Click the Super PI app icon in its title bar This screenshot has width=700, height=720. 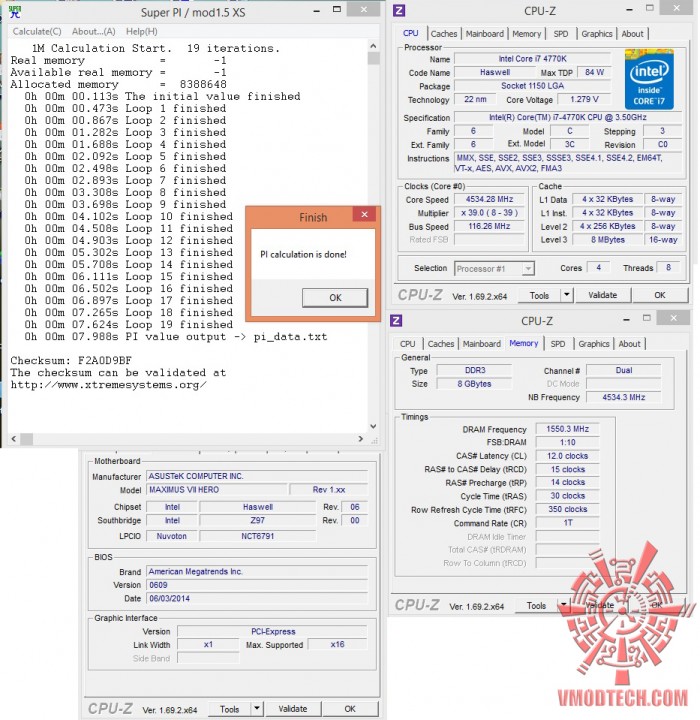[x=15, y=11]
